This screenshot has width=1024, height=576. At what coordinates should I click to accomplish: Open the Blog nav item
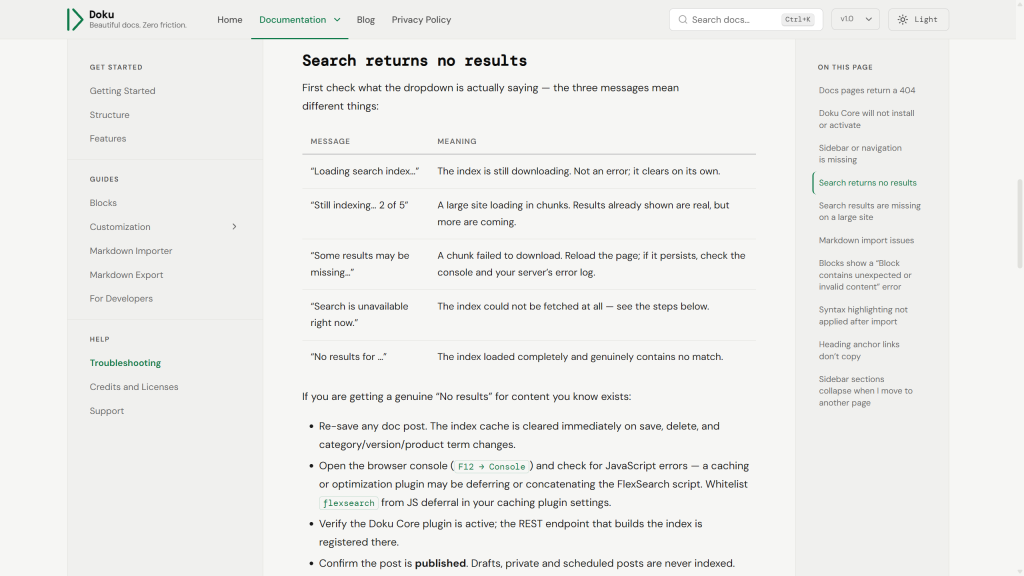[366, 20]
